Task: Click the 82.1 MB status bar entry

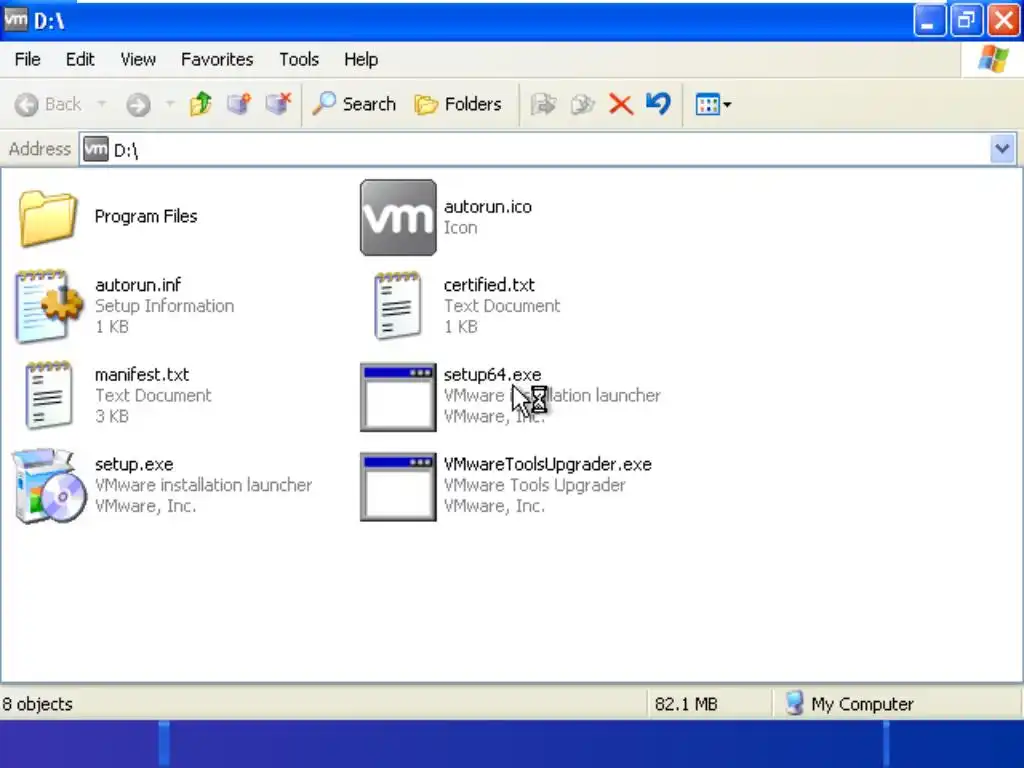Action: point(686,704)
